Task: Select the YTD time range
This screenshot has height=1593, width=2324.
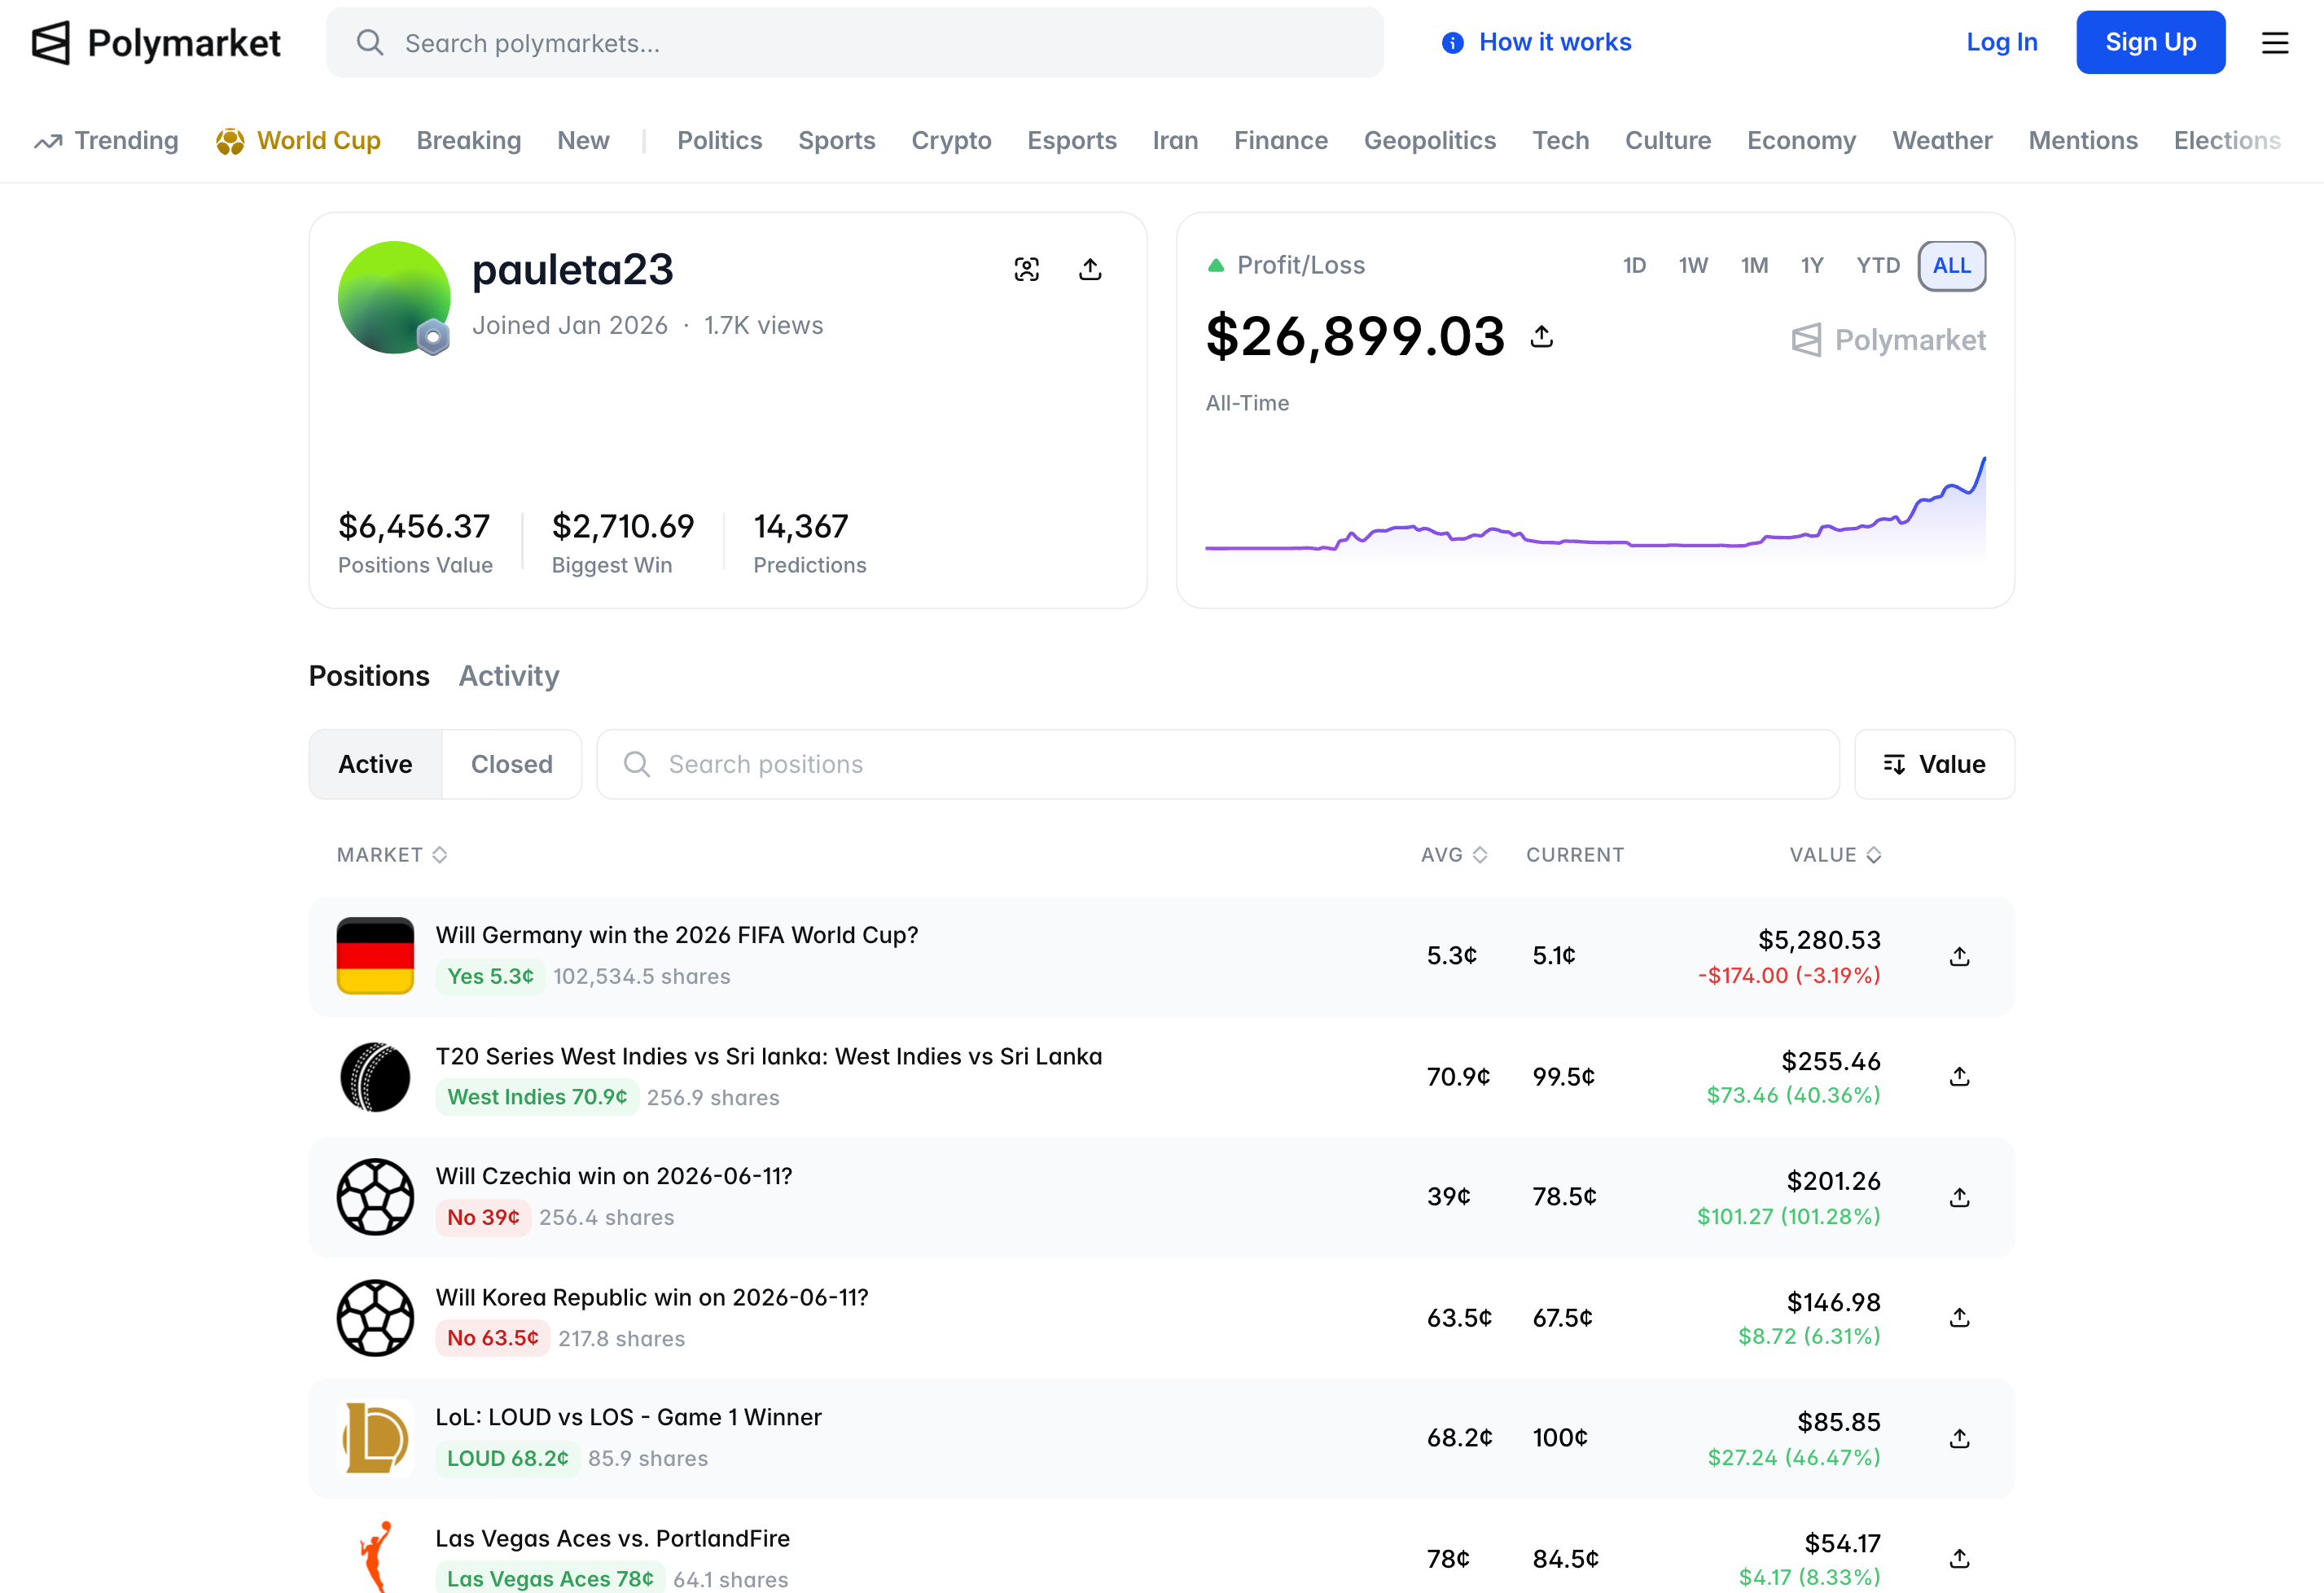Action: pyautogui.click(x=1878, y=266)
